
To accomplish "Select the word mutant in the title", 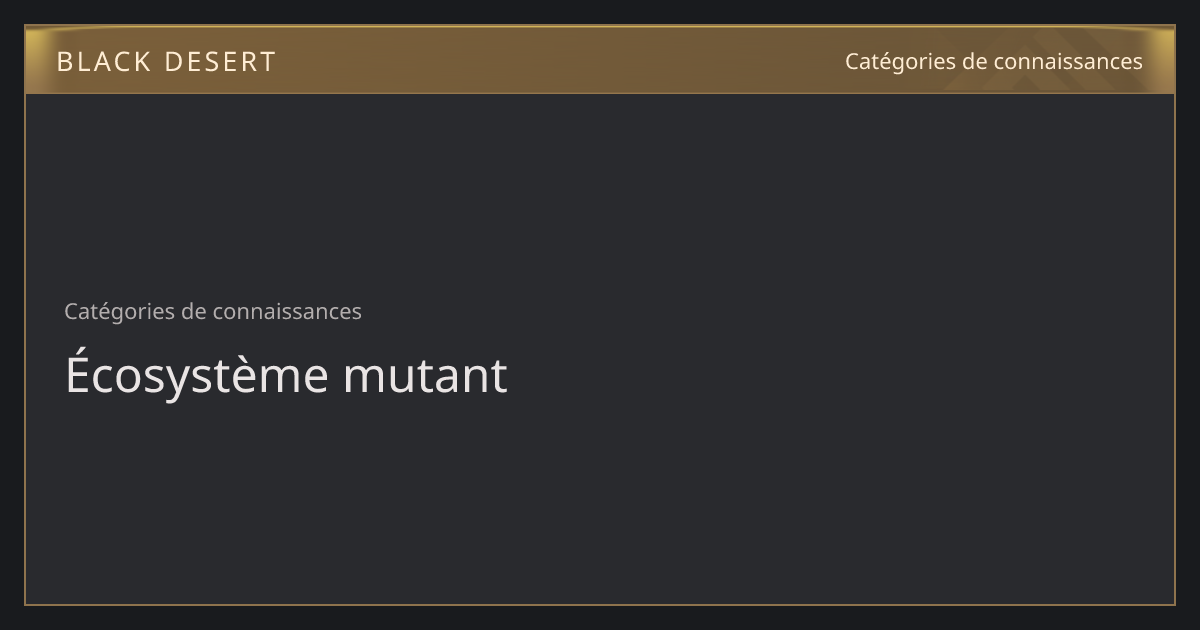I will point(425,378).
